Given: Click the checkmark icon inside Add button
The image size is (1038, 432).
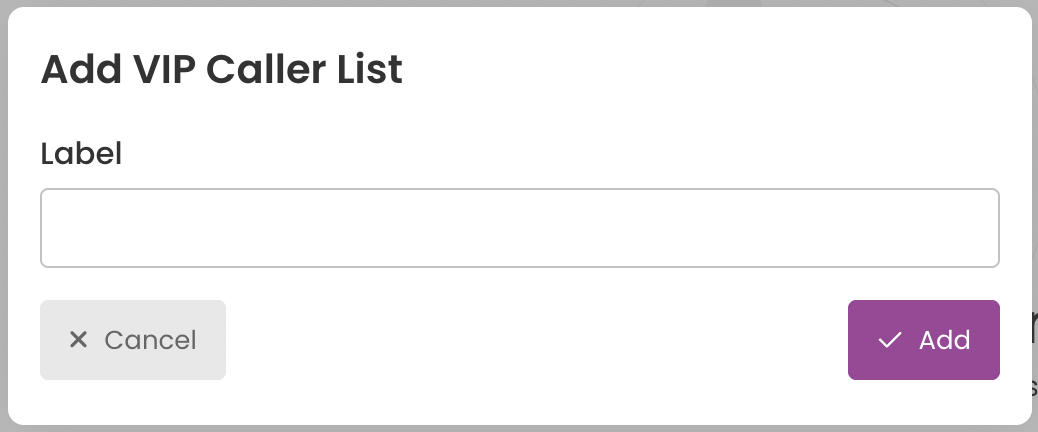Looking at the screenshot, I should click(x=889, y=340).
